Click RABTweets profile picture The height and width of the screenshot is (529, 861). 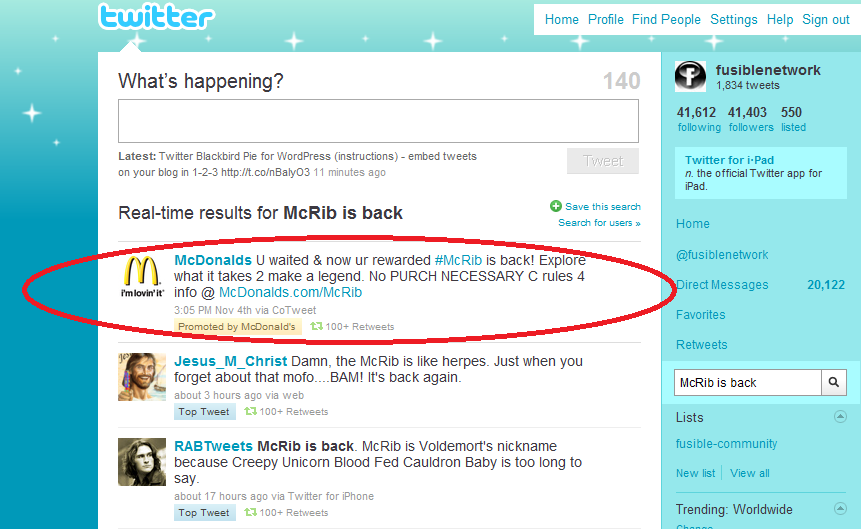tap(142, 461)
